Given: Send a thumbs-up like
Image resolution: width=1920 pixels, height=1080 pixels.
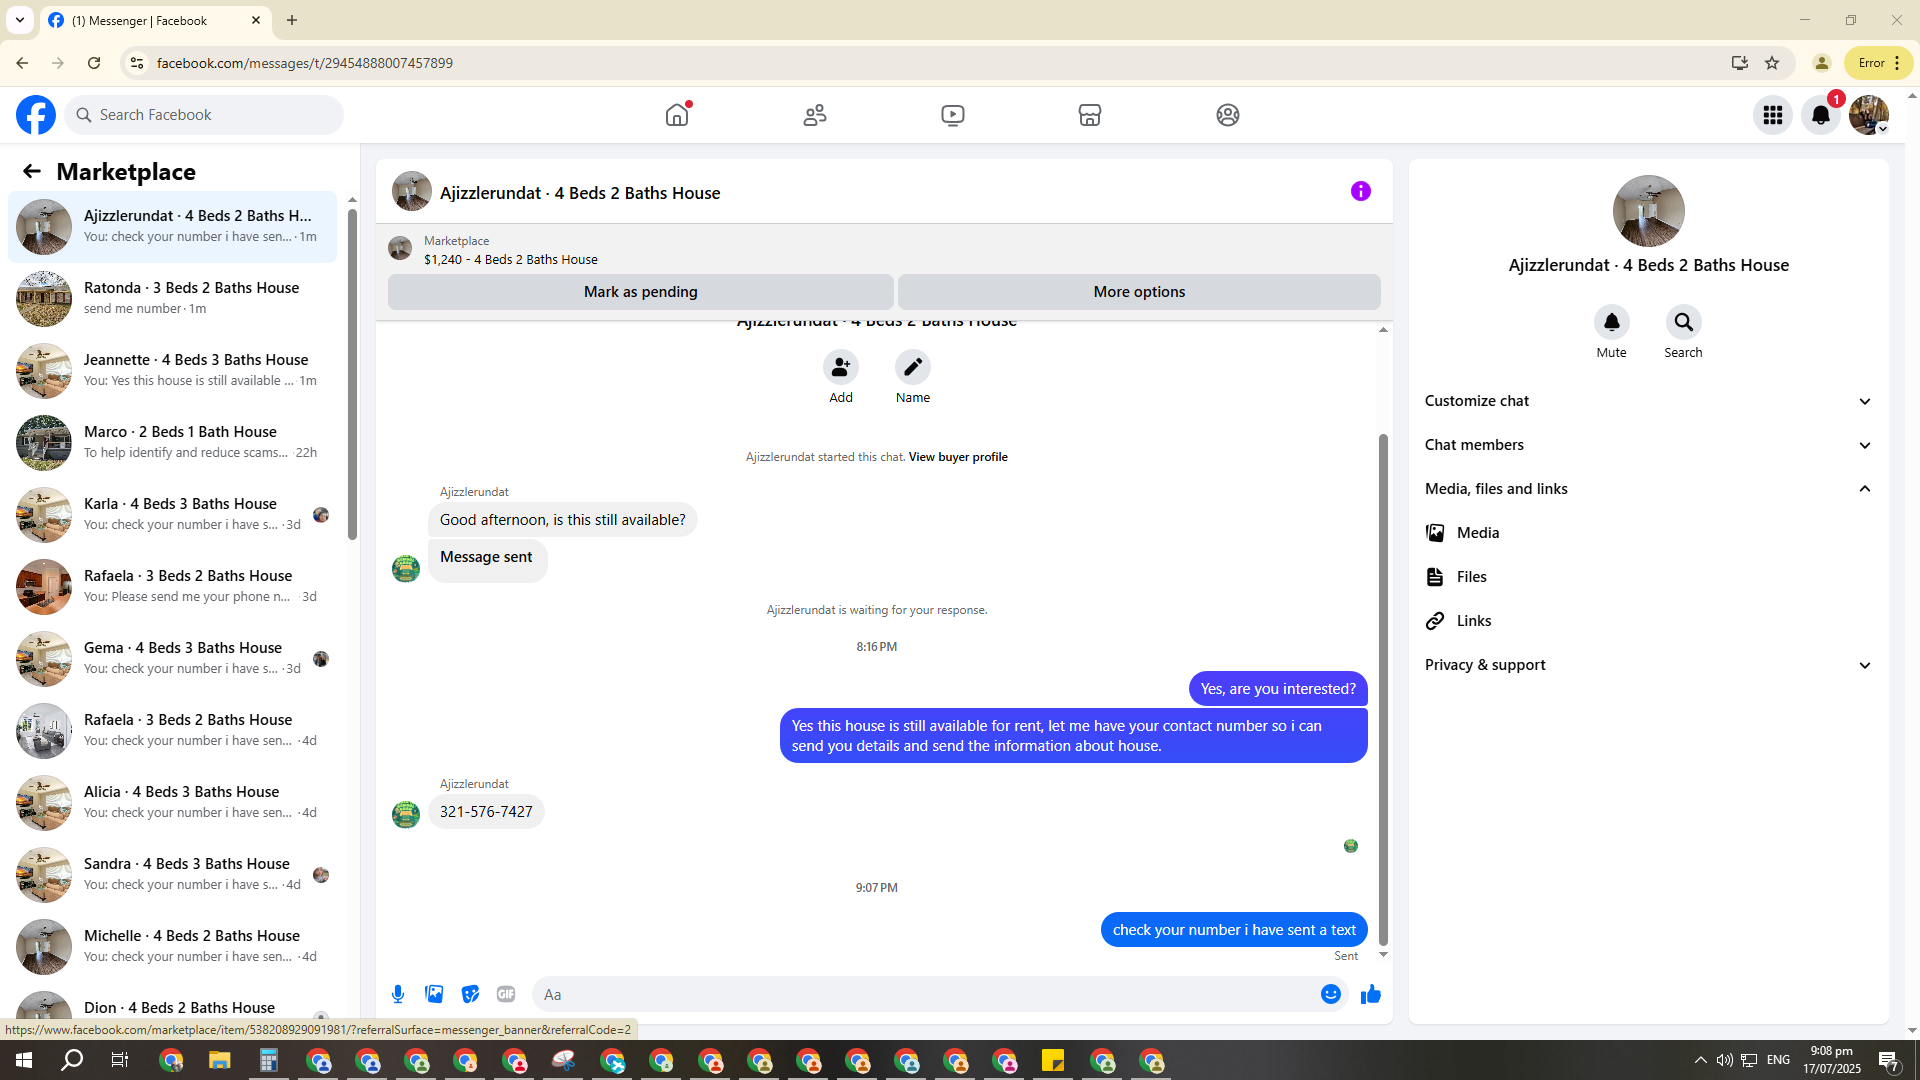Looking at the screenshot, I should click(x=1371, y=994).
